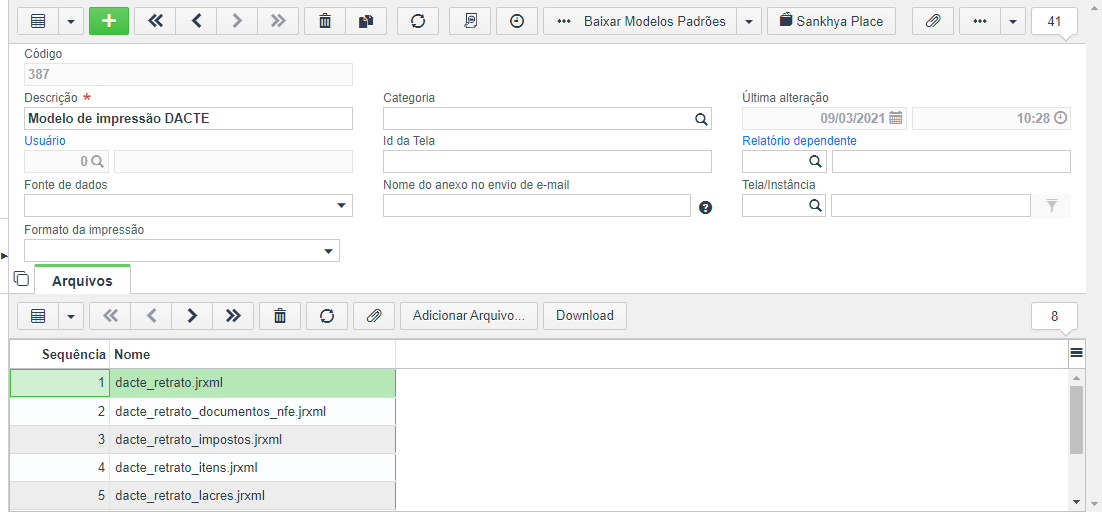Open attachments via top paperclip icon
The width and height of the screenshot is (1102, 512).
tap(933, 21)
